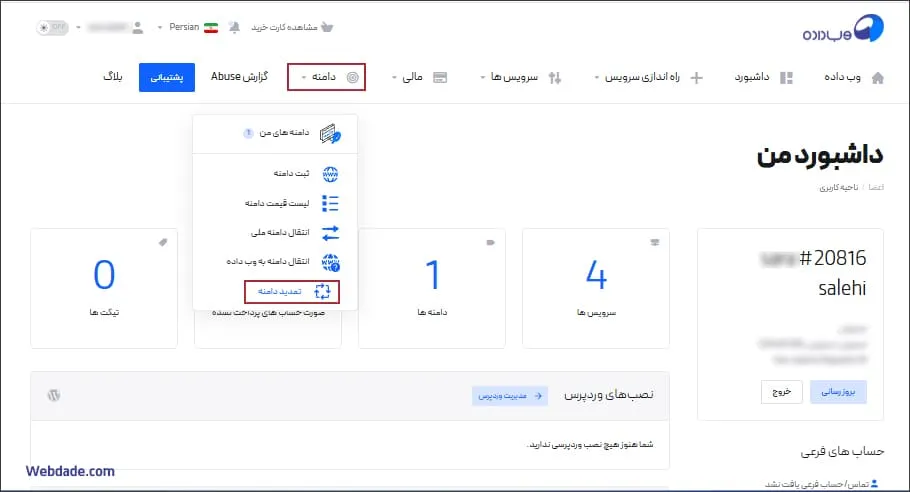Click the بروزرسانی button

(838, 392)
